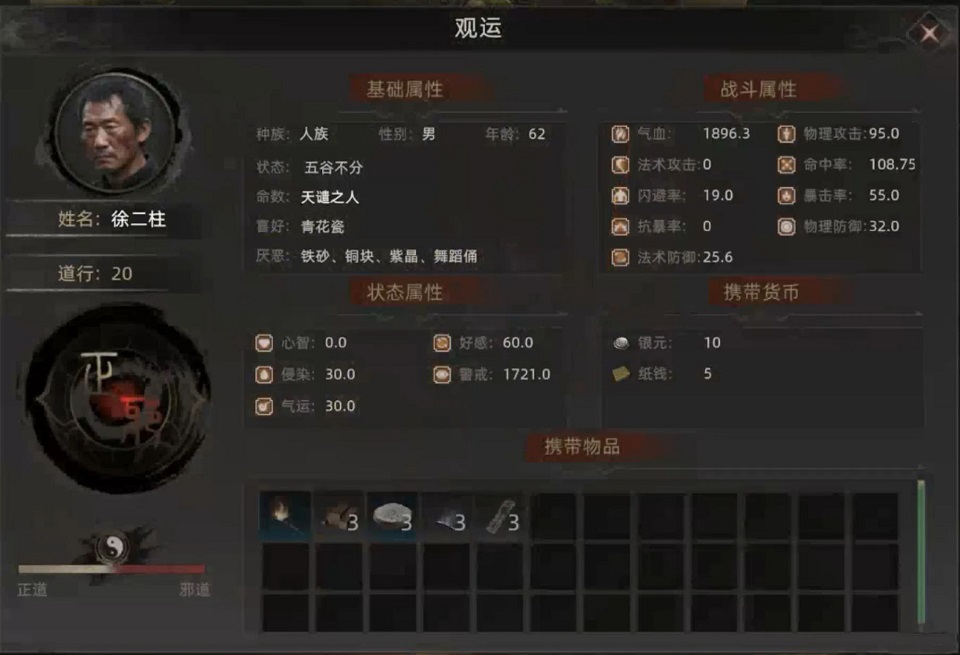Click the 物理攻击 physical attack icon
The image size is (960, 655).
click(786, 133)
